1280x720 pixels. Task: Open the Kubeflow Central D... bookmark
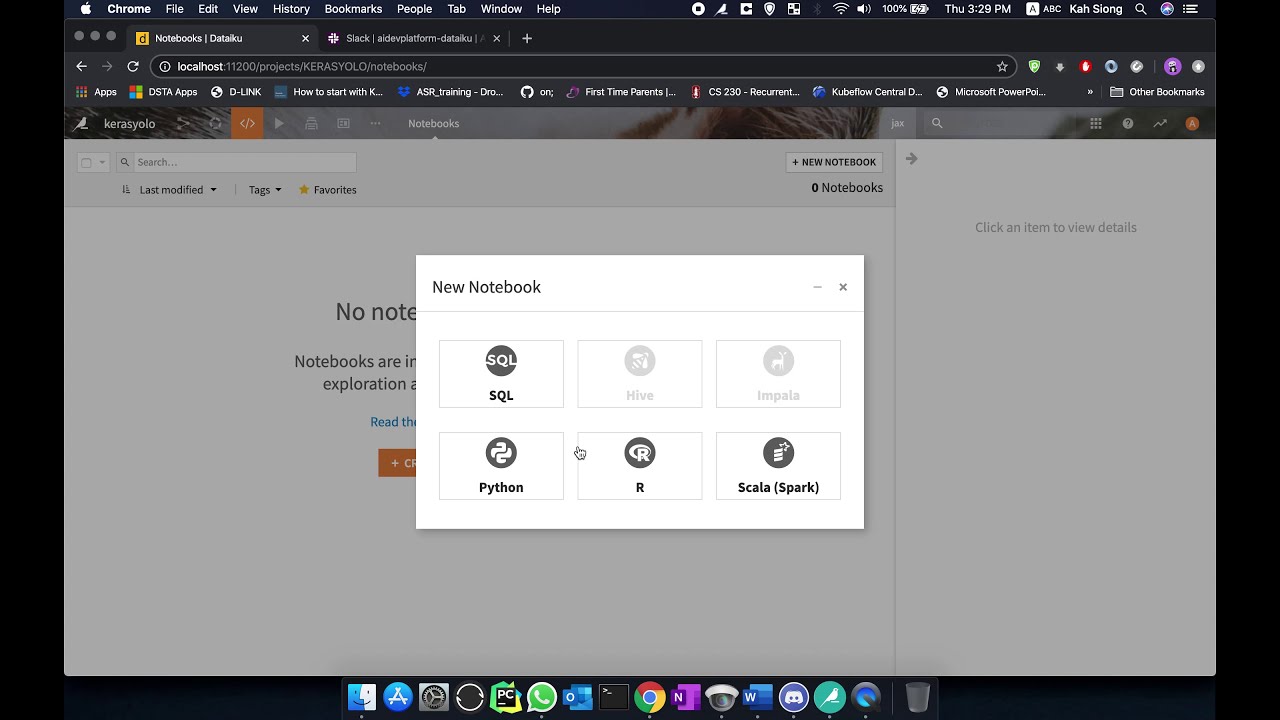click(868, 92)
